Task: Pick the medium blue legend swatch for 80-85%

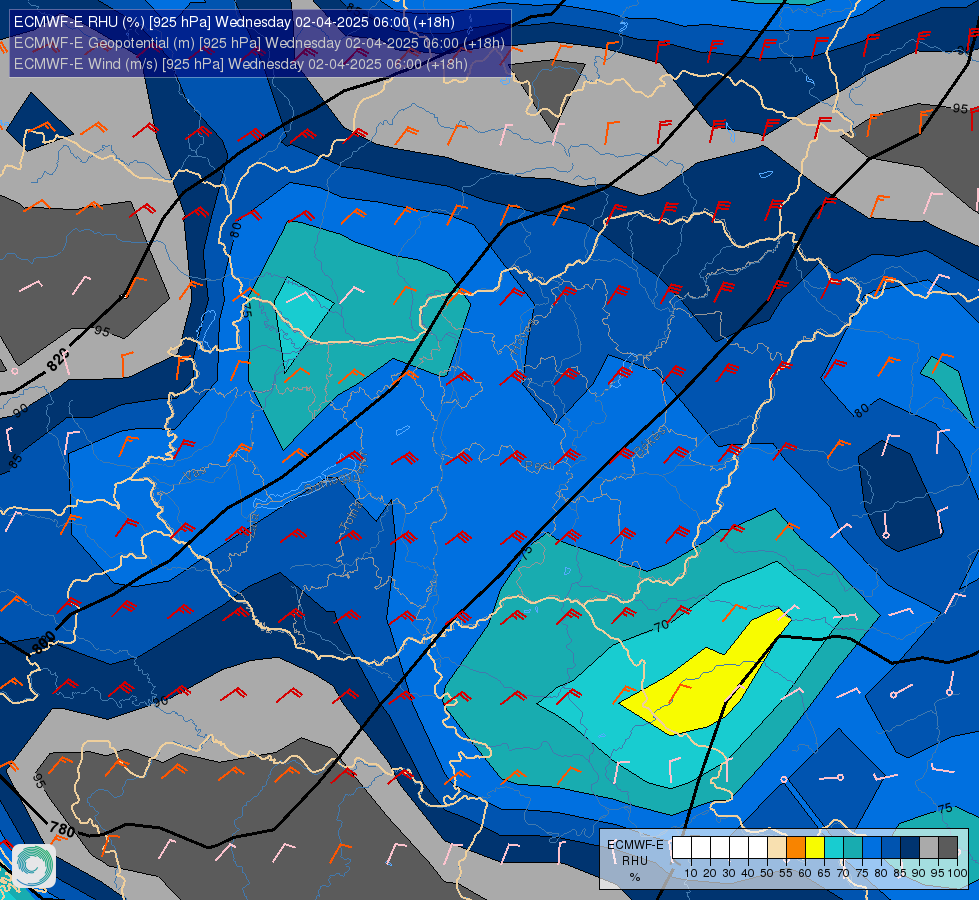Action: 891,848
